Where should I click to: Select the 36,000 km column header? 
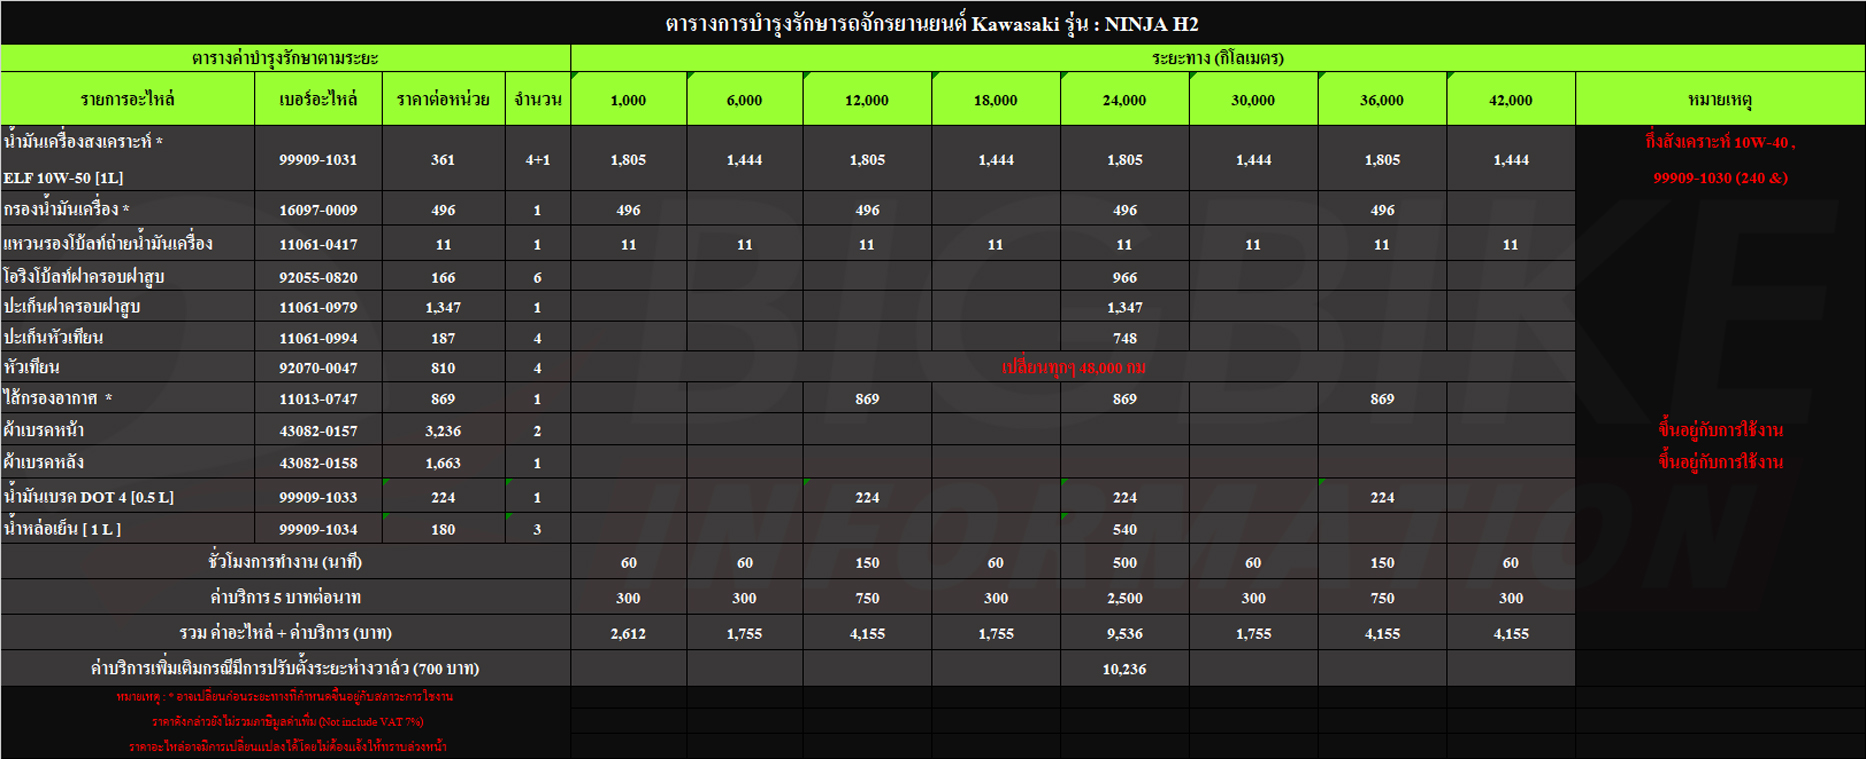pos(1382,99)
